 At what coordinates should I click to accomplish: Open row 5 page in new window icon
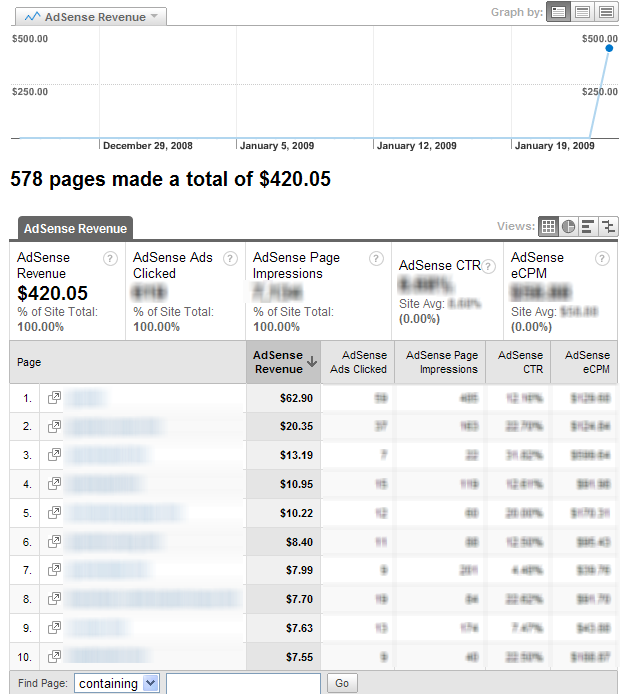tap(54, 513)
